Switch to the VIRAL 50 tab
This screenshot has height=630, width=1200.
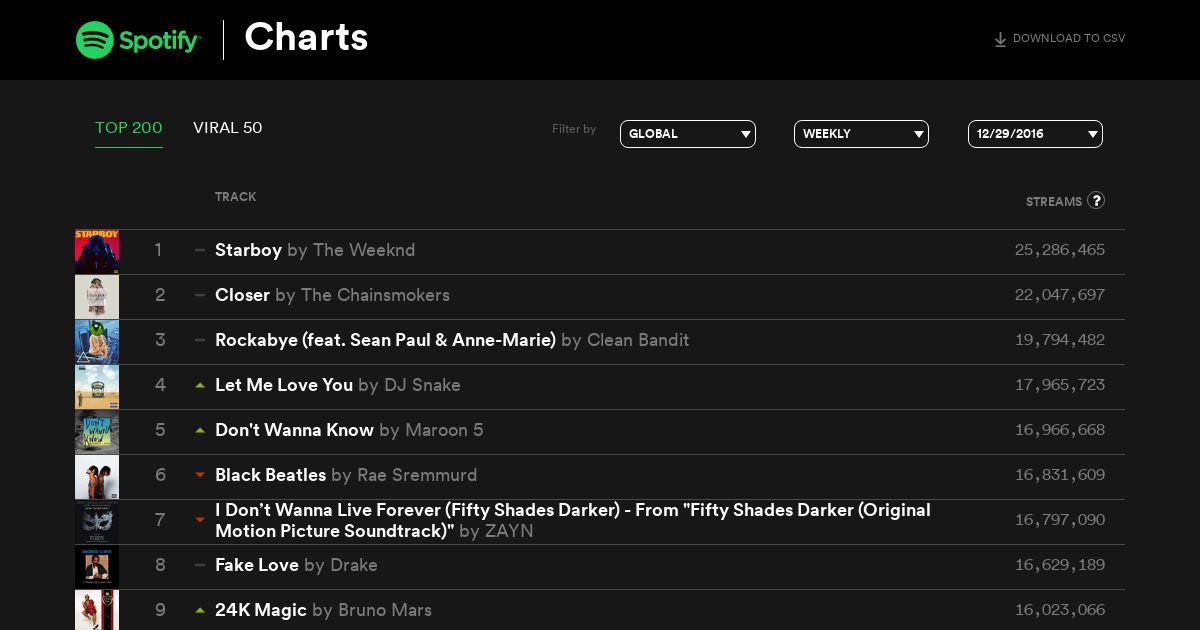[x=228, y=128]
